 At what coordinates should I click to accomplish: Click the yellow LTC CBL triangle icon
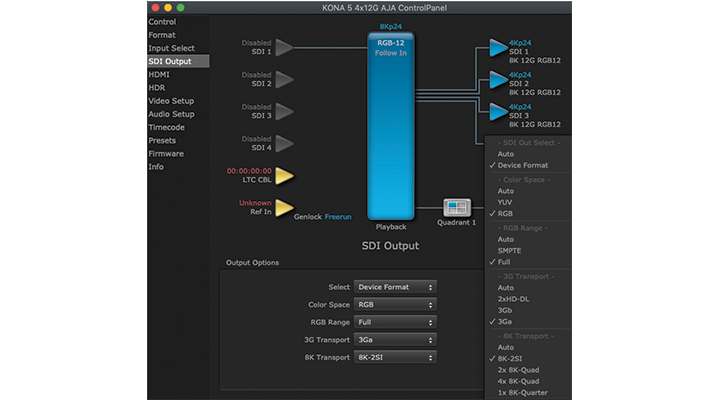point(284,176)
